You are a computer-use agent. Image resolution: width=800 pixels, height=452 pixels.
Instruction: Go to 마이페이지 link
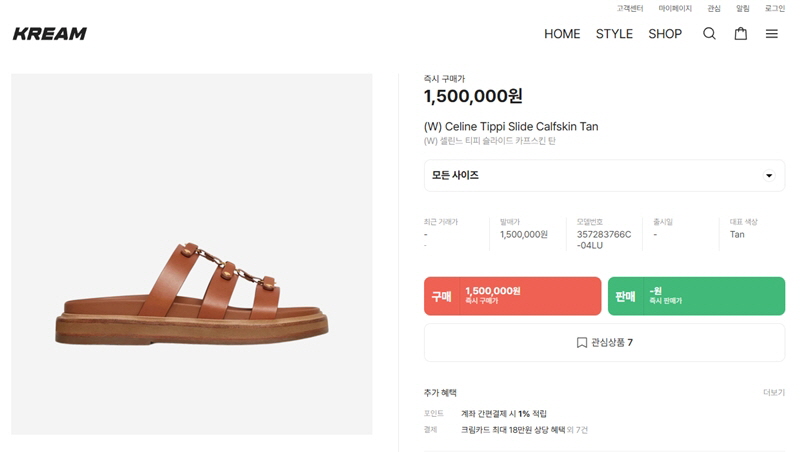coord(675,8)
